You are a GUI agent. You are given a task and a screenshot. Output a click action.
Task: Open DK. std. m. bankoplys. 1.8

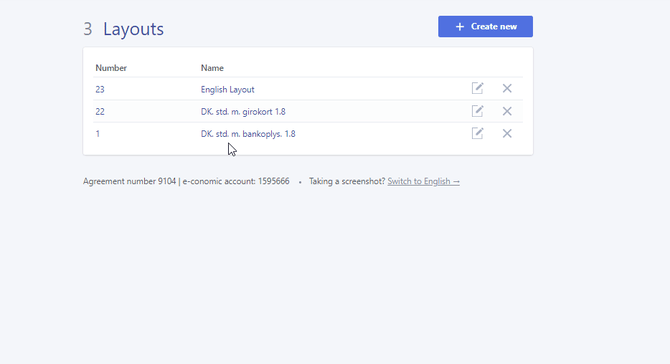248,134
